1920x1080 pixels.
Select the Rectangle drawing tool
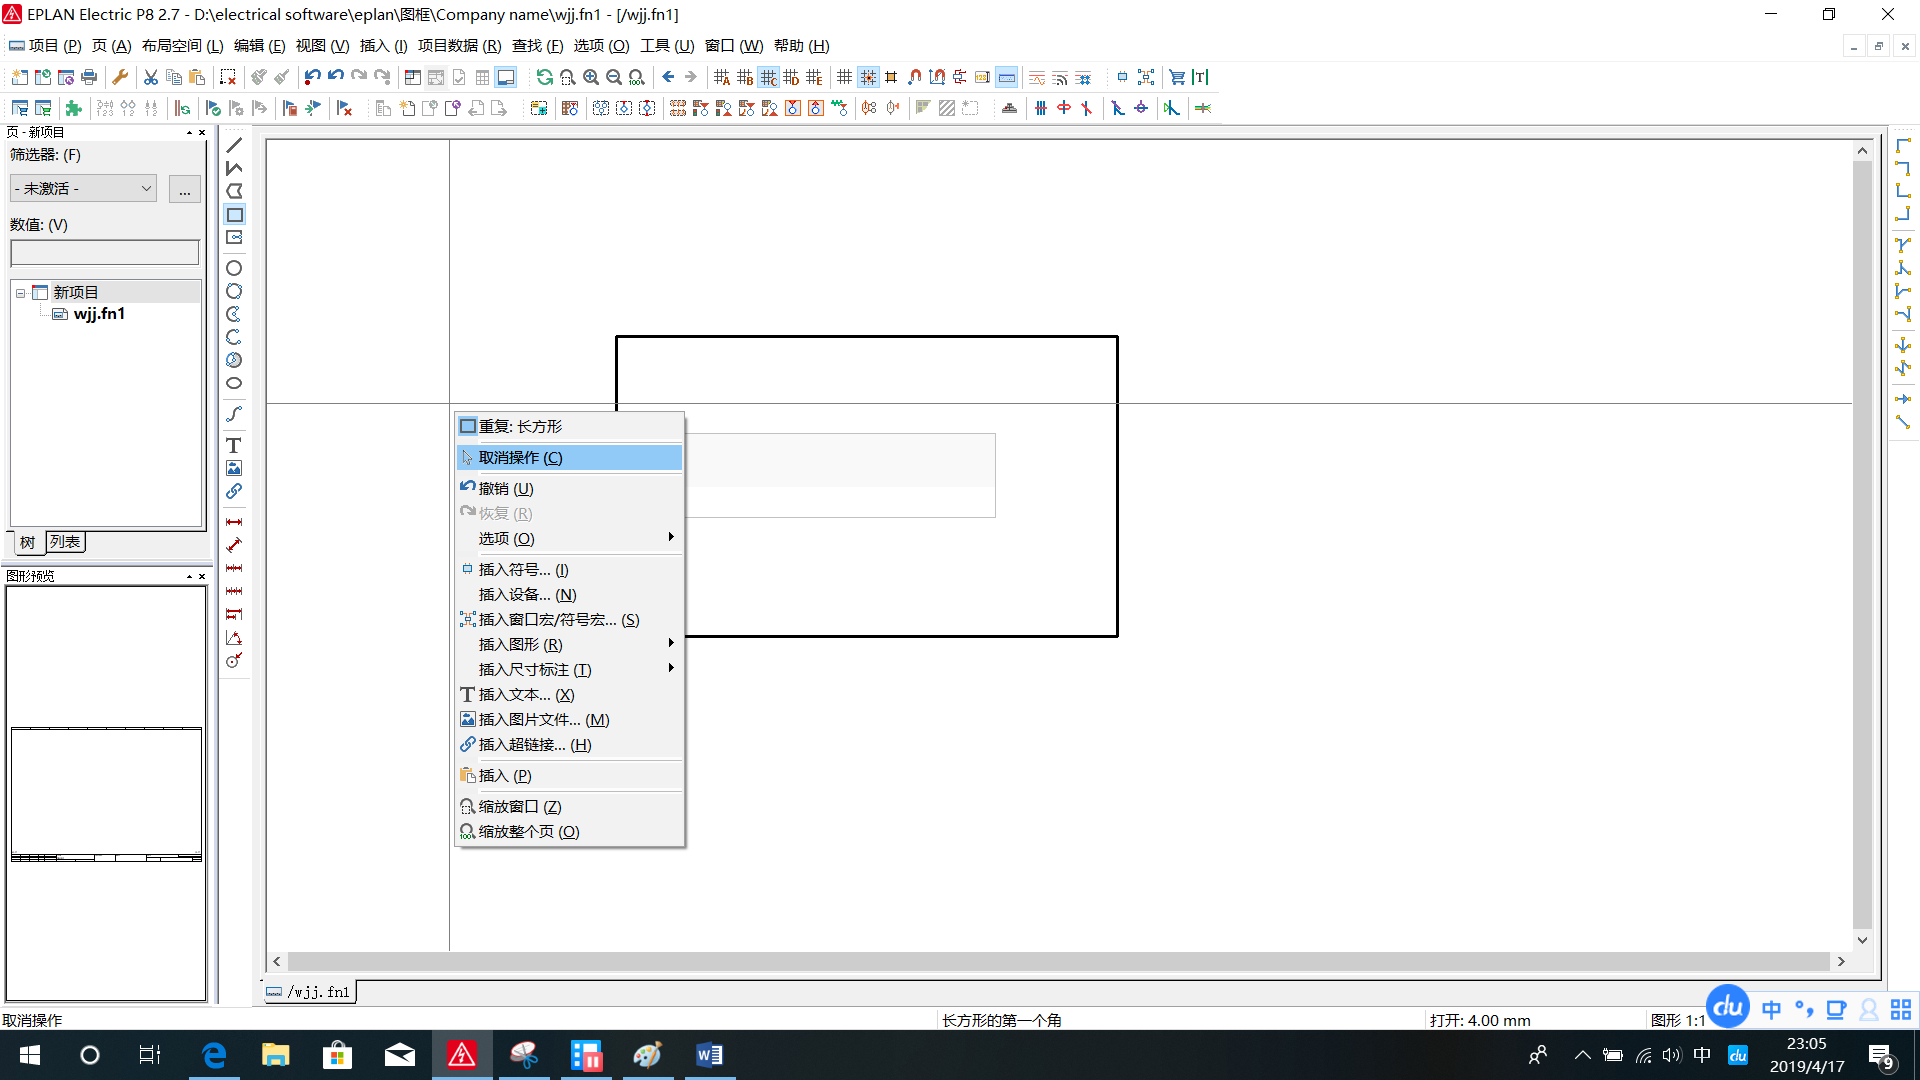click(234, 215)
